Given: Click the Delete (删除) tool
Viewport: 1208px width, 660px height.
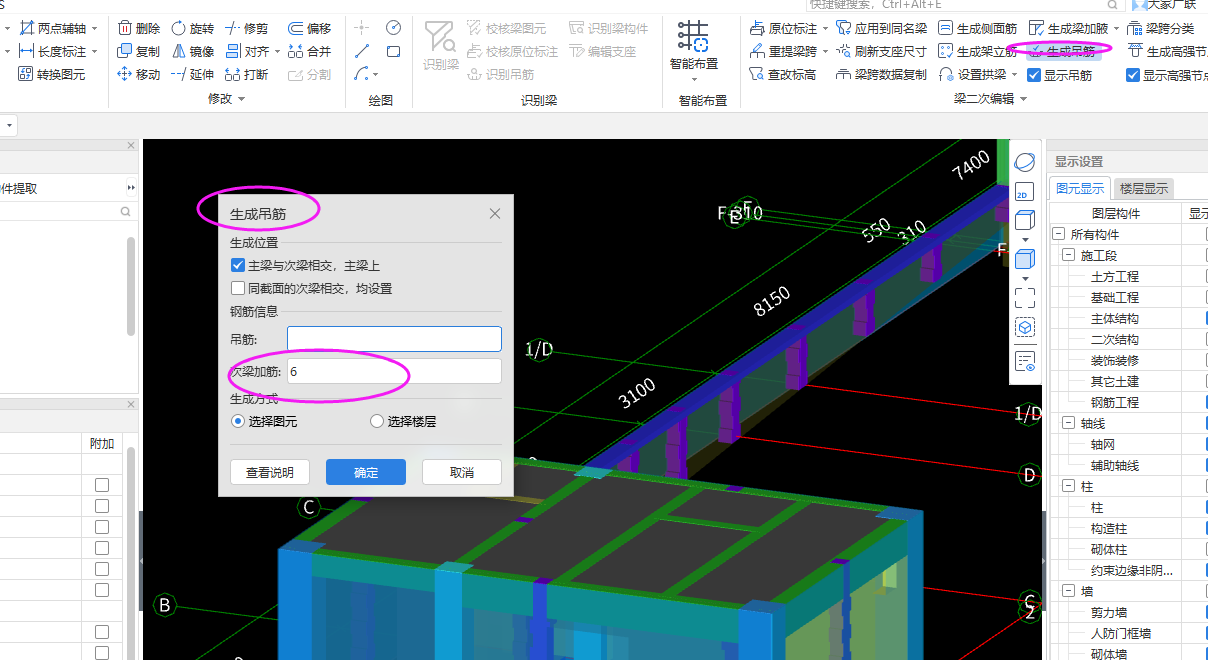Looking at the screenshot, I should 138,28.
